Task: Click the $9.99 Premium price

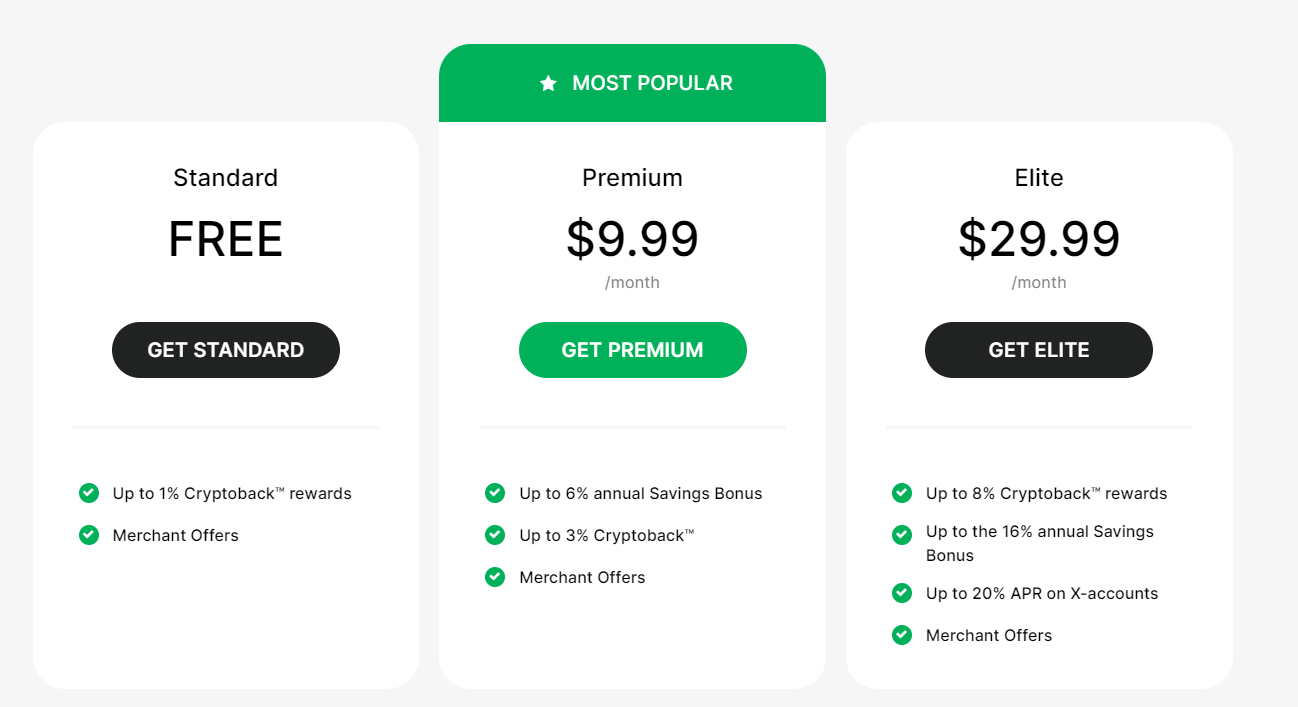Action: pos(632,239)
